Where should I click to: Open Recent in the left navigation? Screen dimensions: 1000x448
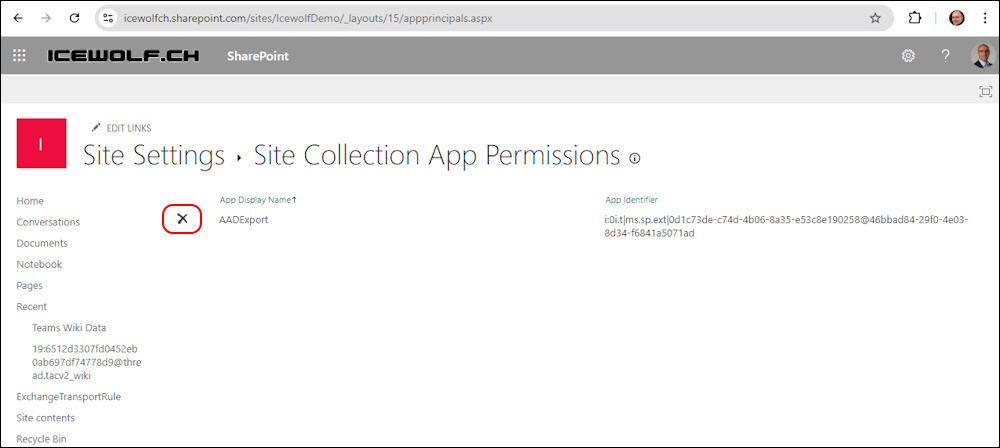point(32,306)
